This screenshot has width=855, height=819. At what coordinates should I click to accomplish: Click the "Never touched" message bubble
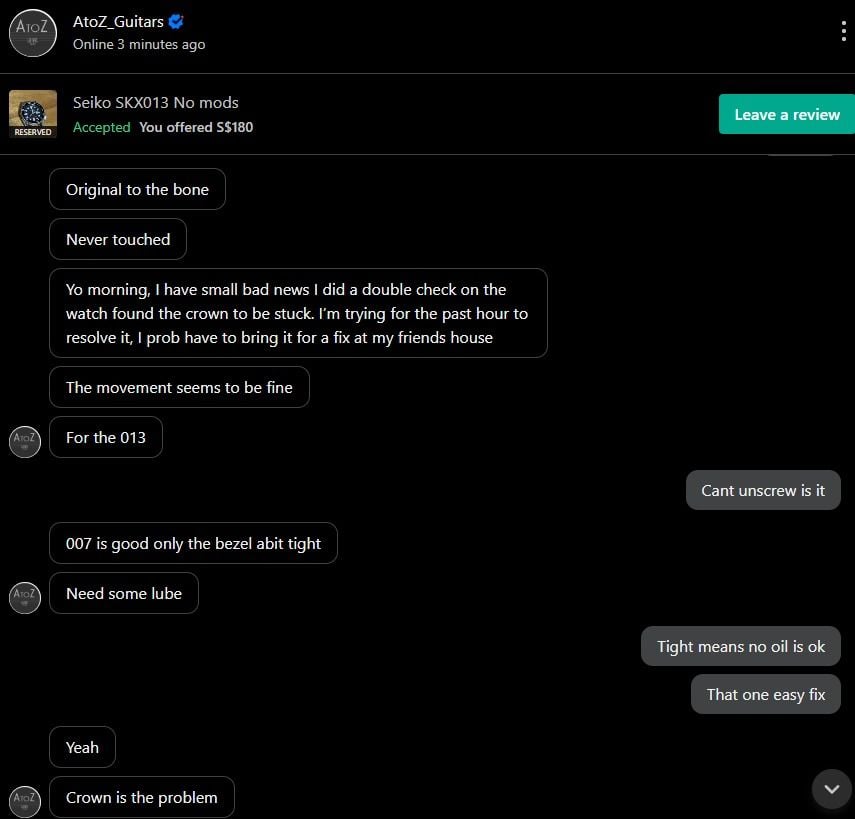pyautogui.click(x=118, y=239)
